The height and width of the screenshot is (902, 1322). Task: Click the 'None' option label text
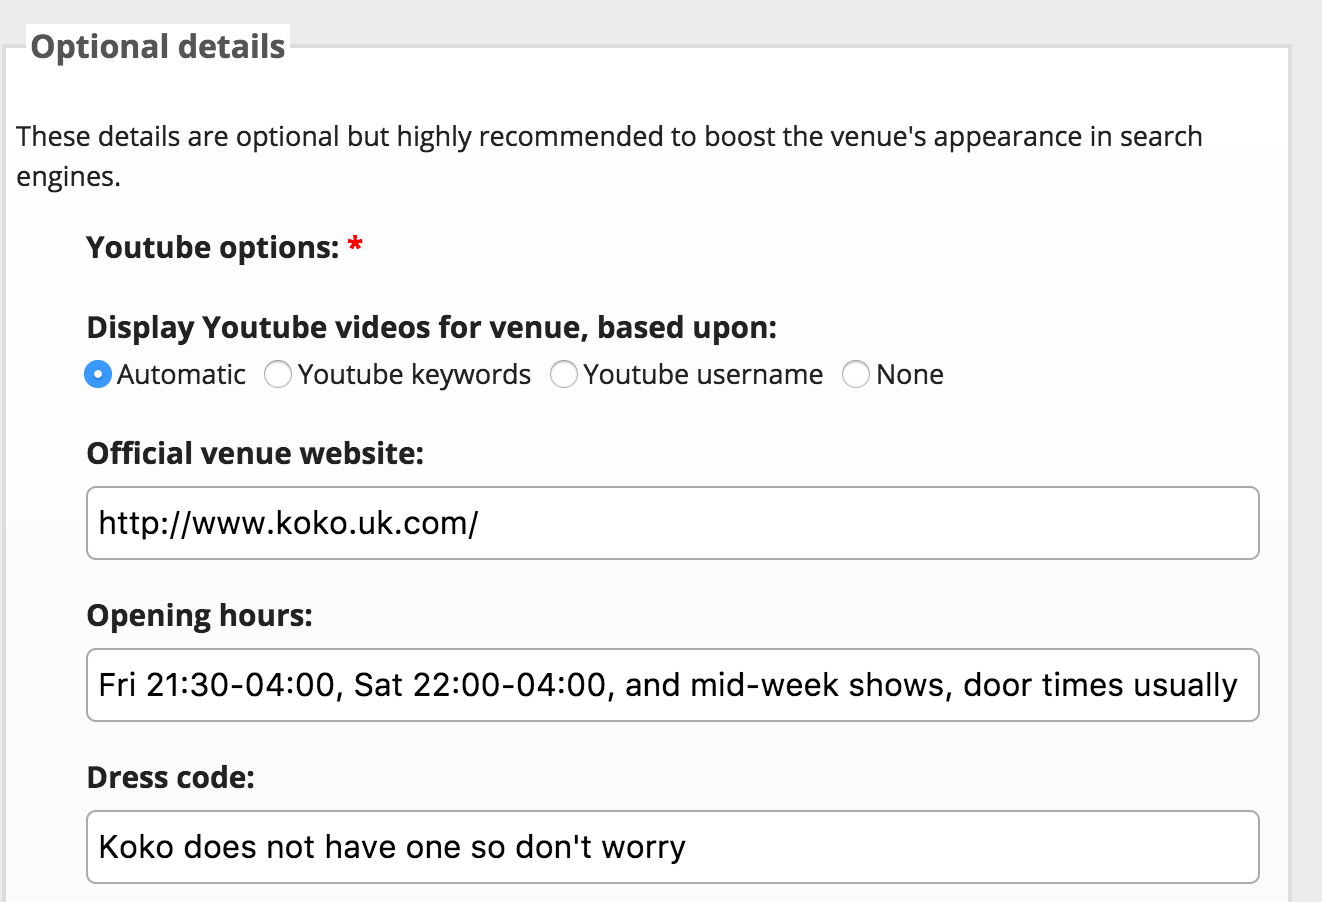click(910, 375)
